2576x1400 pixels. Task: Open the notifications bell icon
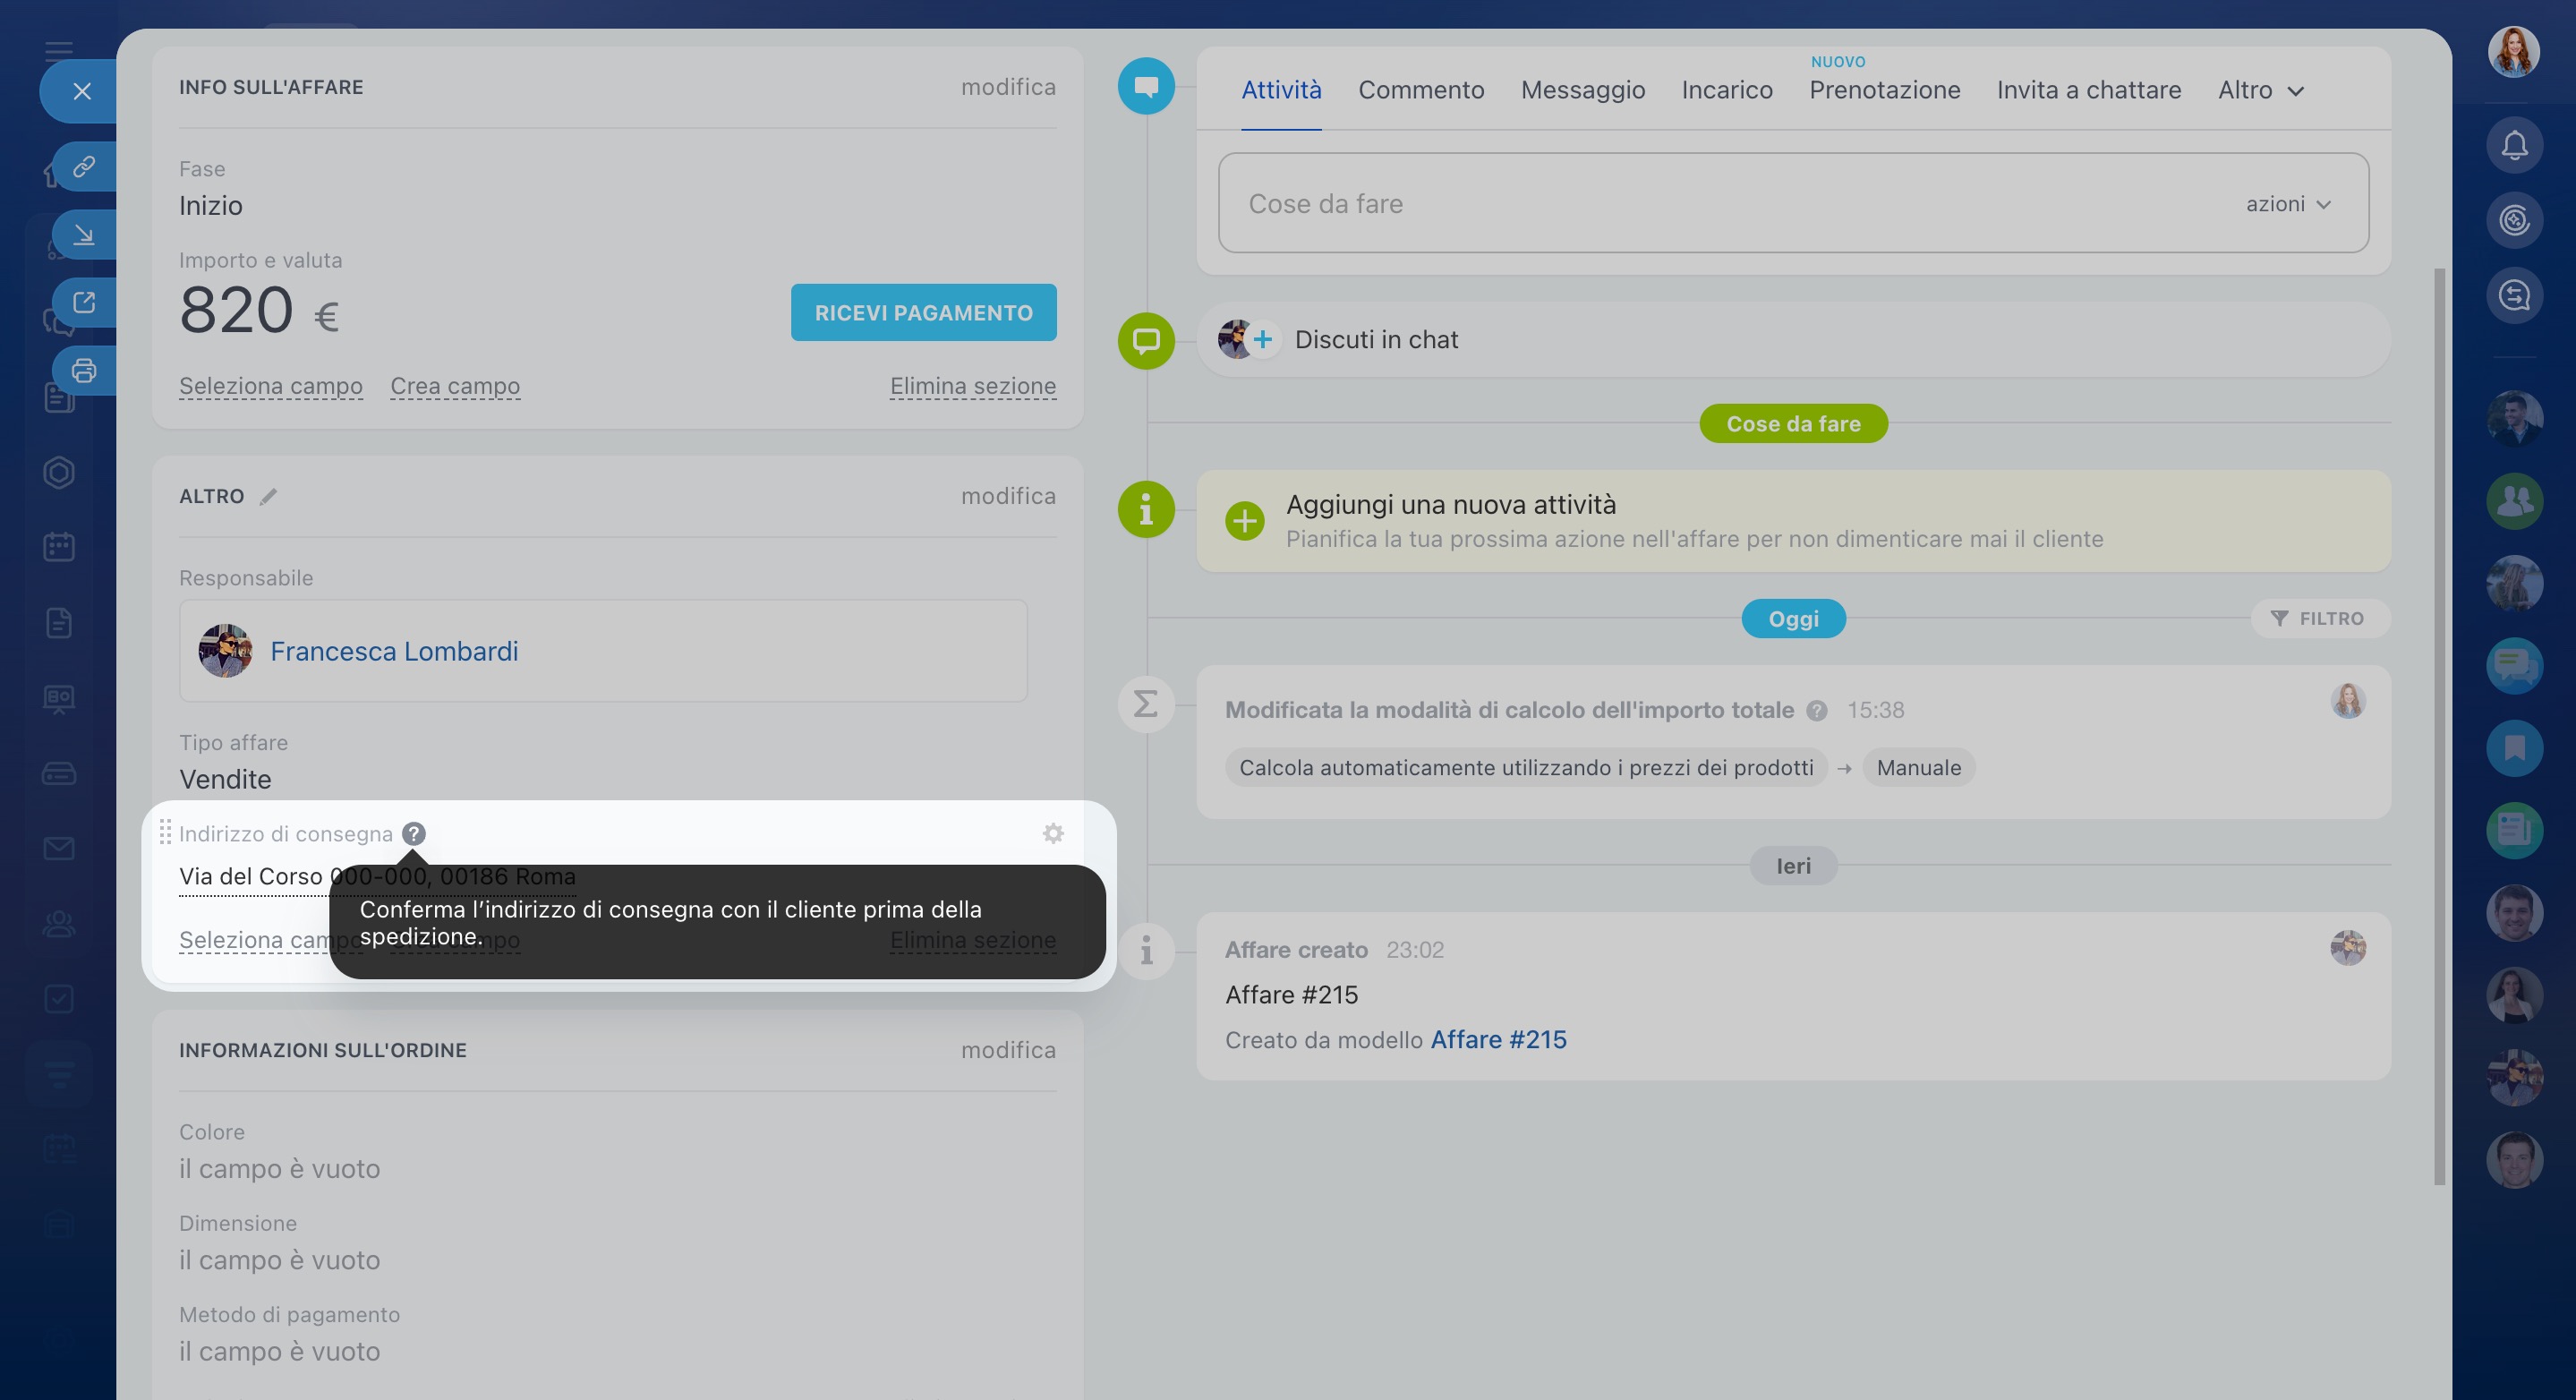point(2514,146)
